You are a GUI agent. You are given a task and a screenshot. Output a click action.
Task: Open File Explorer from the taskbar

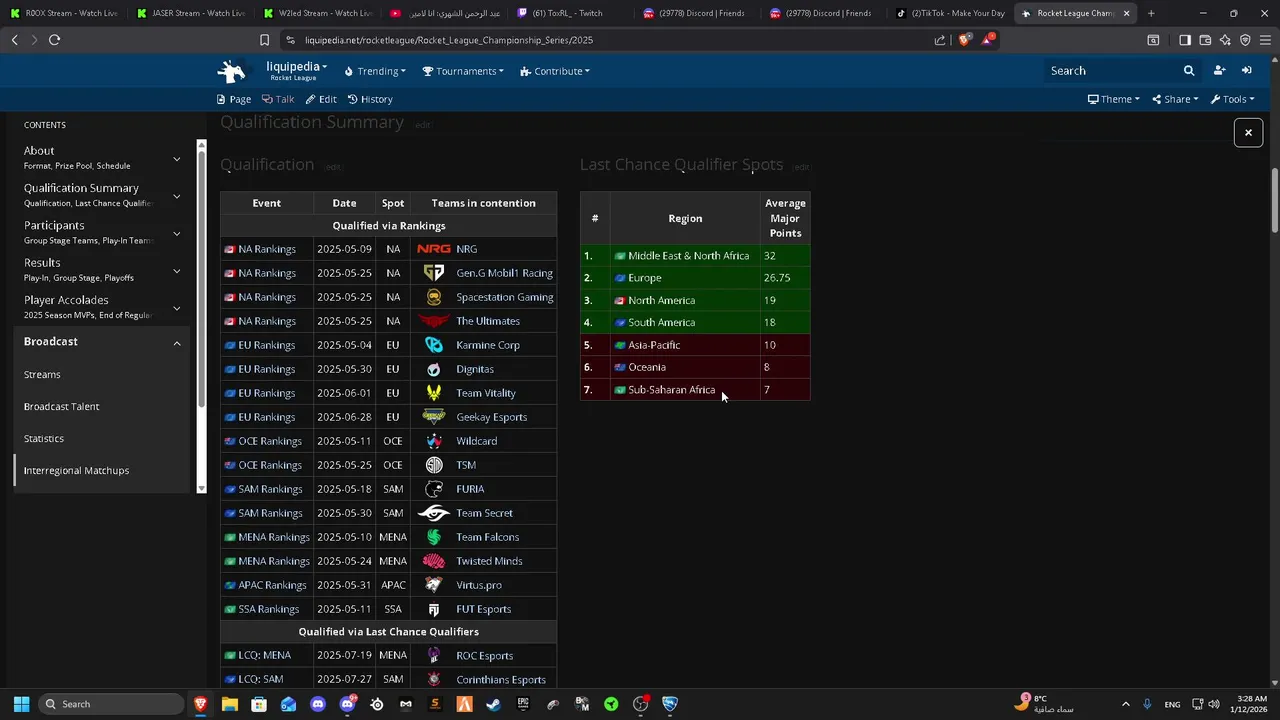coord(230,704)
